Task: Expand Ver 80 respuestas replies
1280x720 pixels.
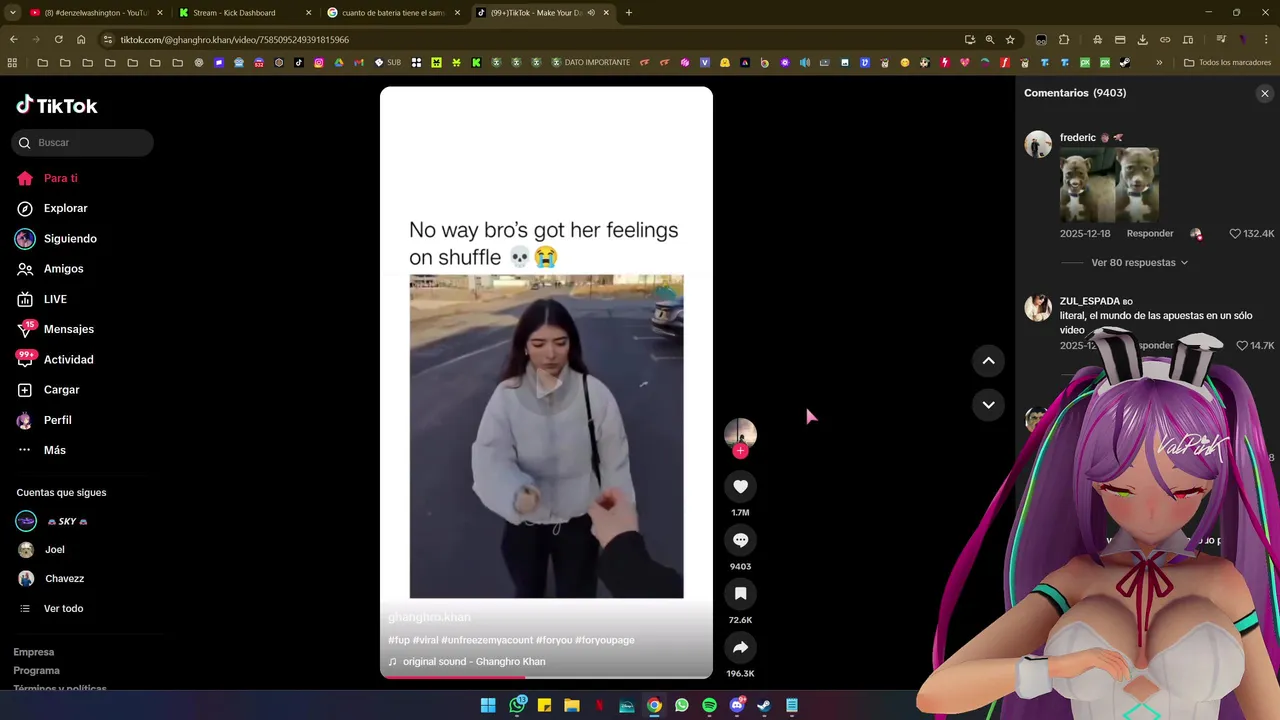Action: [x=1139, y=263]
